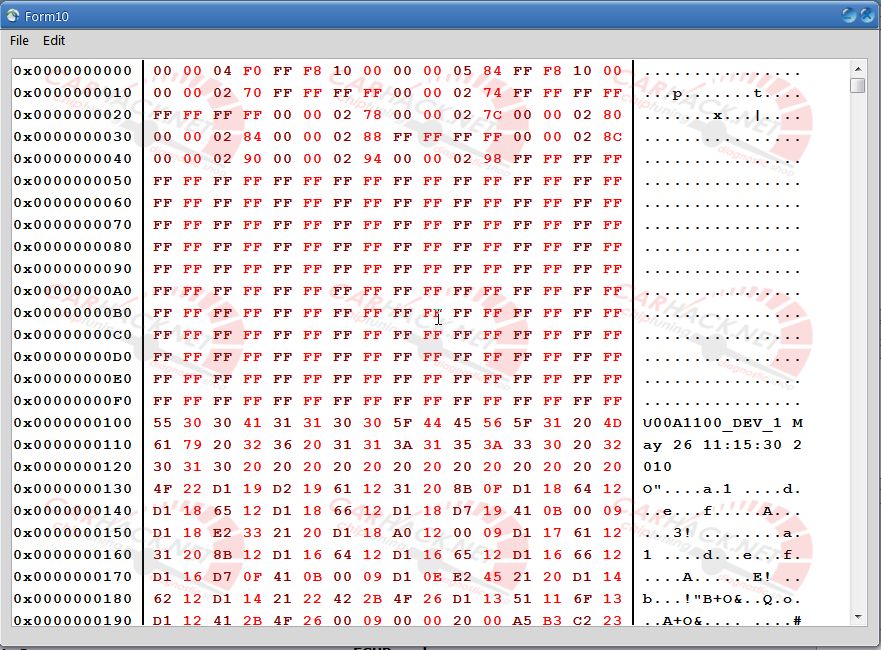Click ASCII text 'b...!"B+O&..Q.o.'
881x650 pixels.
722,599
